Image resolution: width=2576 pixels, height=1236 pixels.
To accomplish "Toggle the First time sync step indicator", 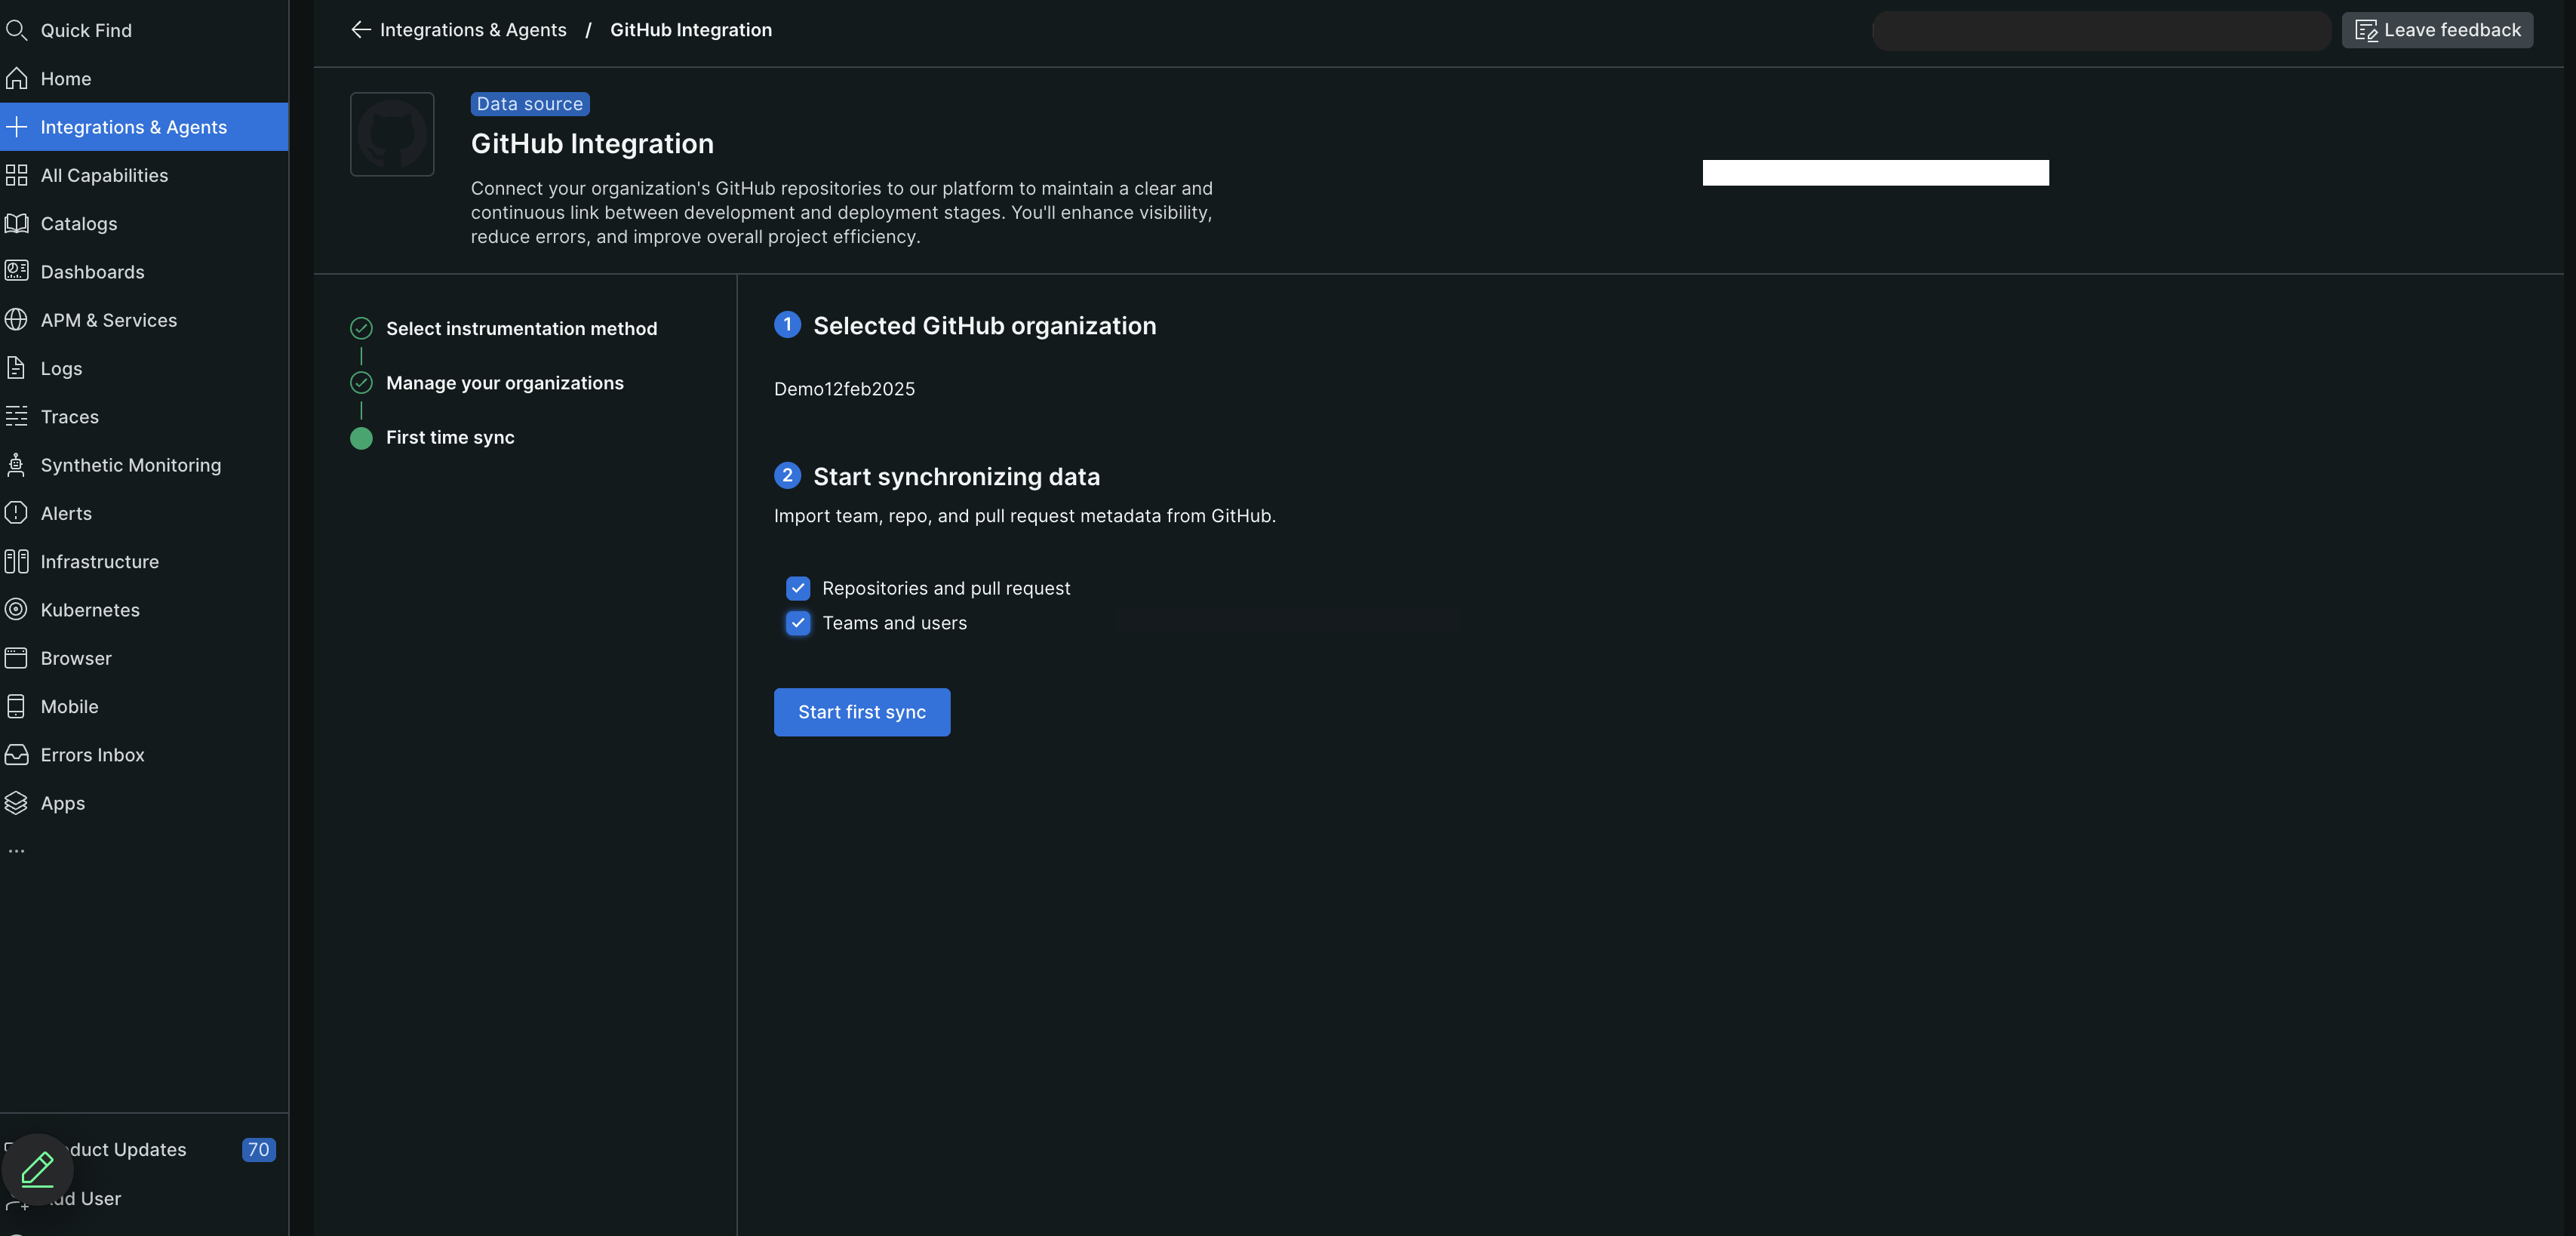I will coord(361,438).
